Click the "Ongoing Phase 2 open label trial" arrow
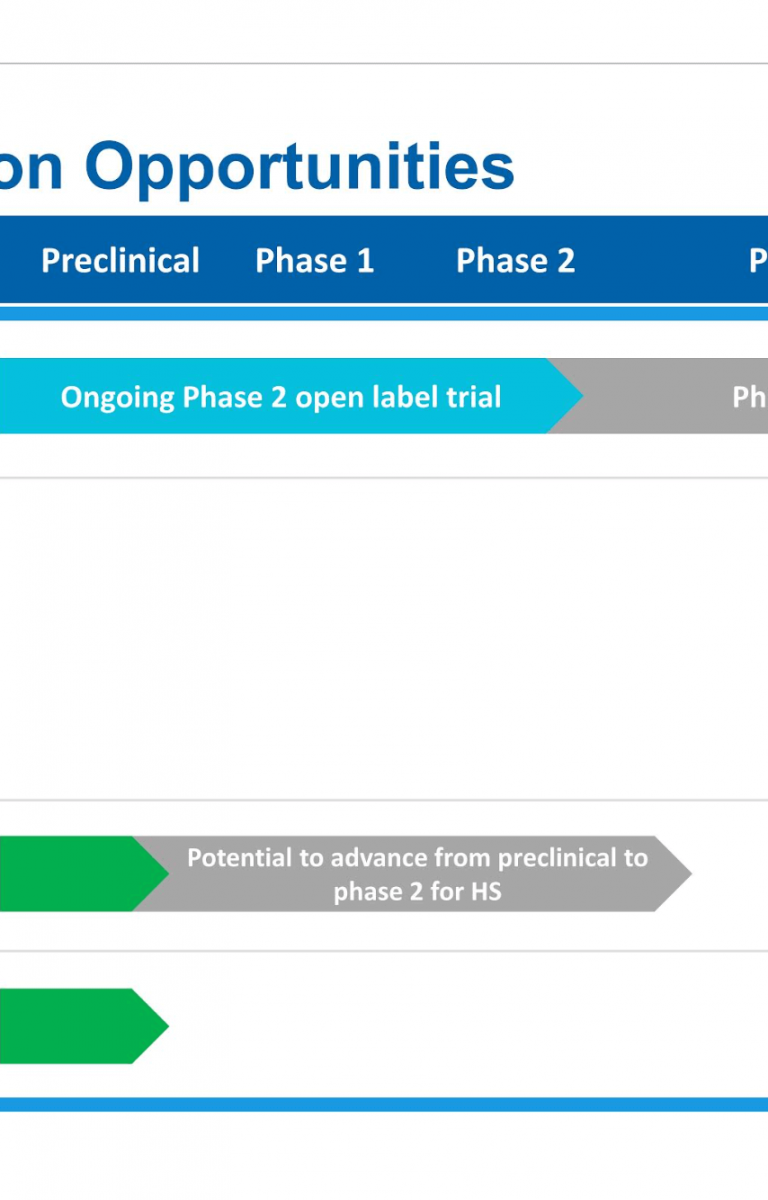Viewport: 768px width, 1200px height. coord(280,397)
